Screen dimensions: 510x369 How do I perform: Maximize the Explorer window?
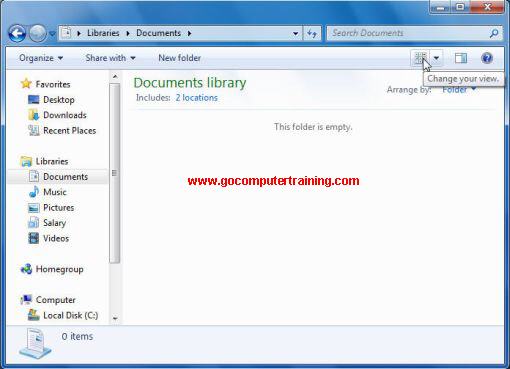(460, 7)
